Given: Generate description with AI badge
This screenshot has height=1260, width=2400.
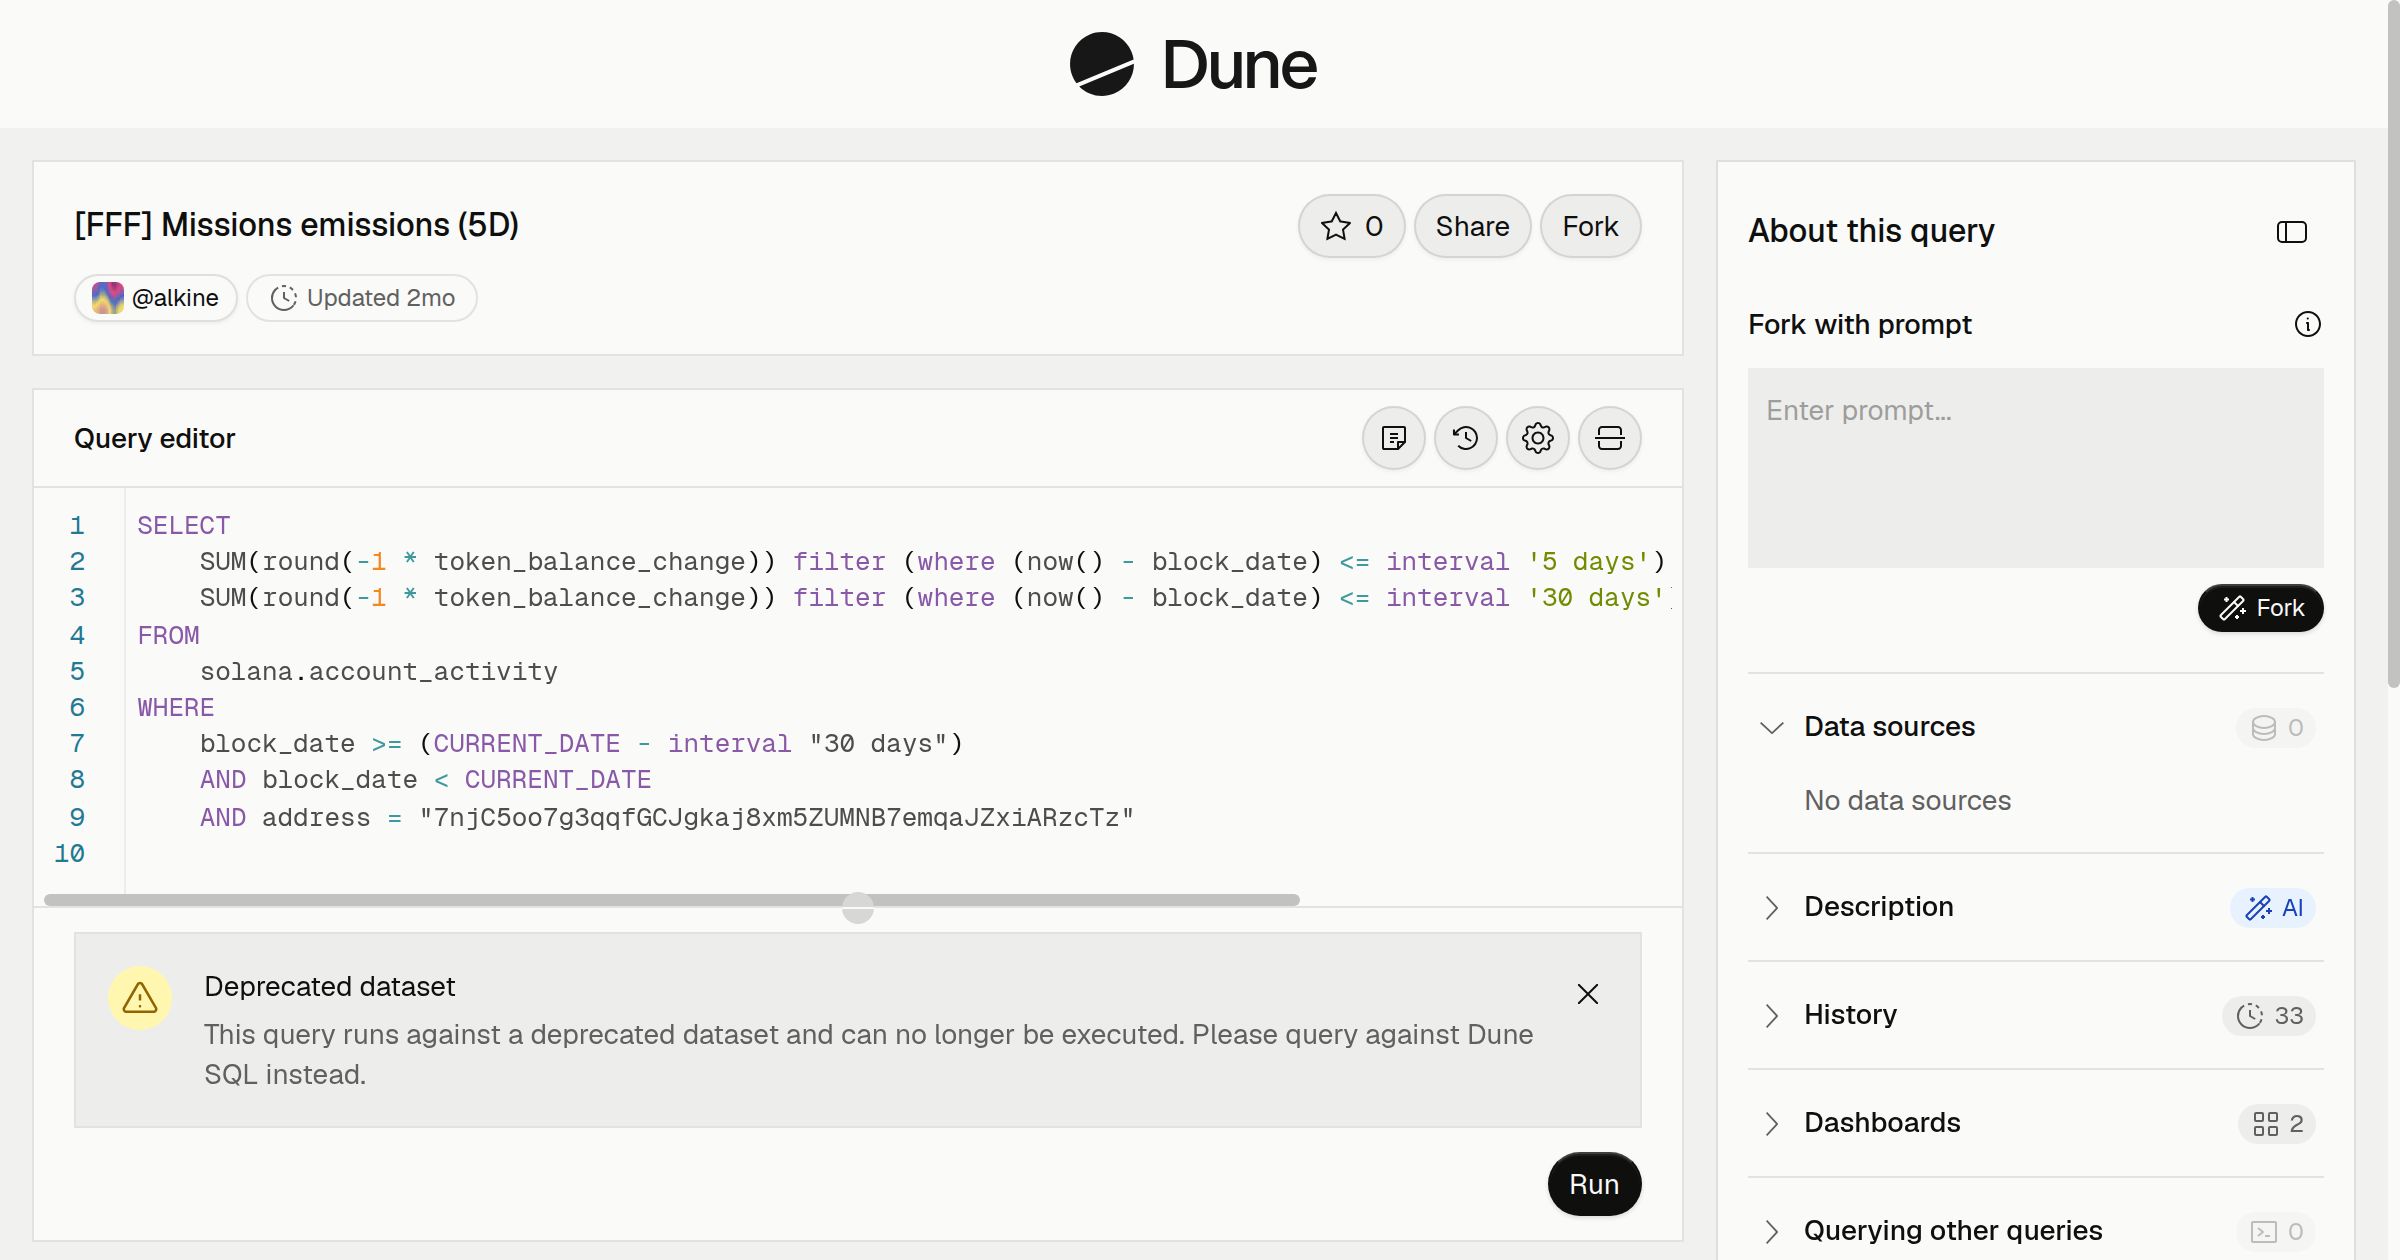Looking at the screenshot, I should coord(2273,908).
